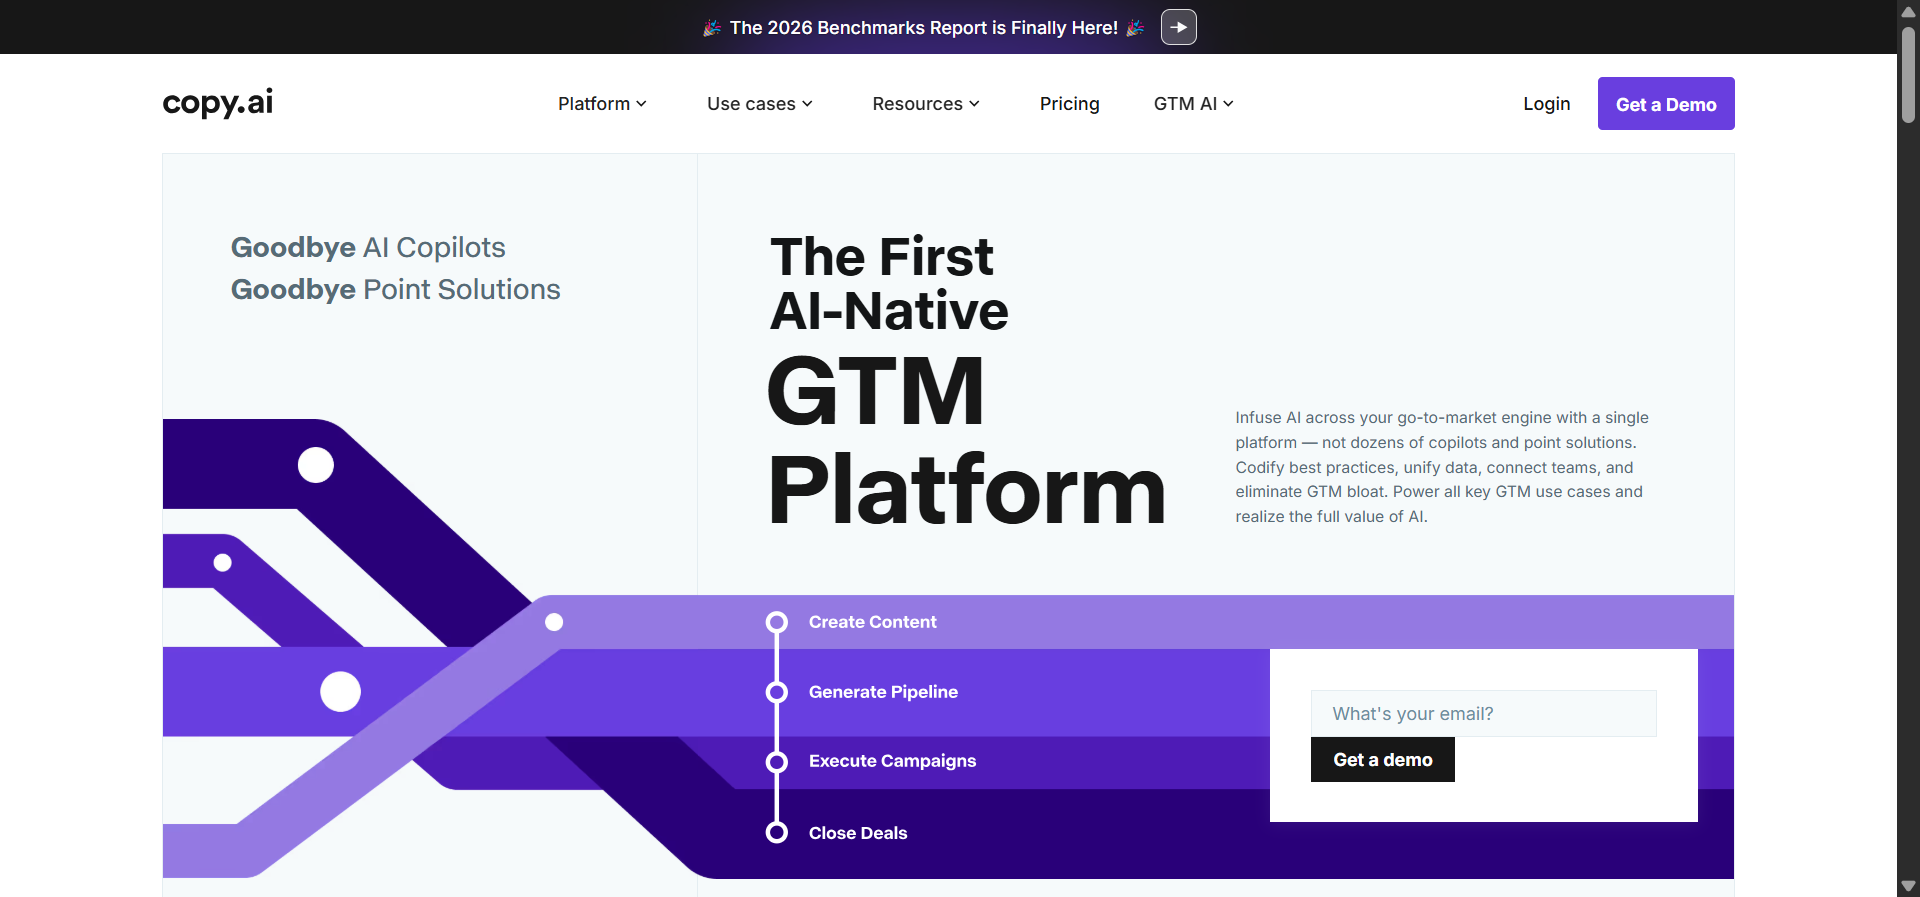Select the Generate Pipeline step
The height and width of the screenshot is (897, 1920).
(x=883, y=692)
